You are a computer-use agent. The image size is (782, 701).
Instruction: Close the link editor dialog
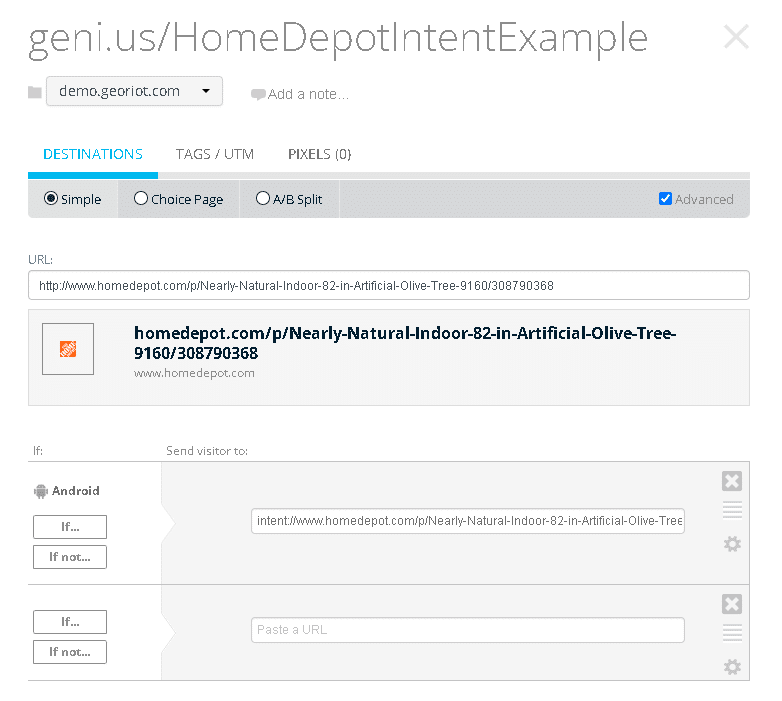(x=735, y=38)
